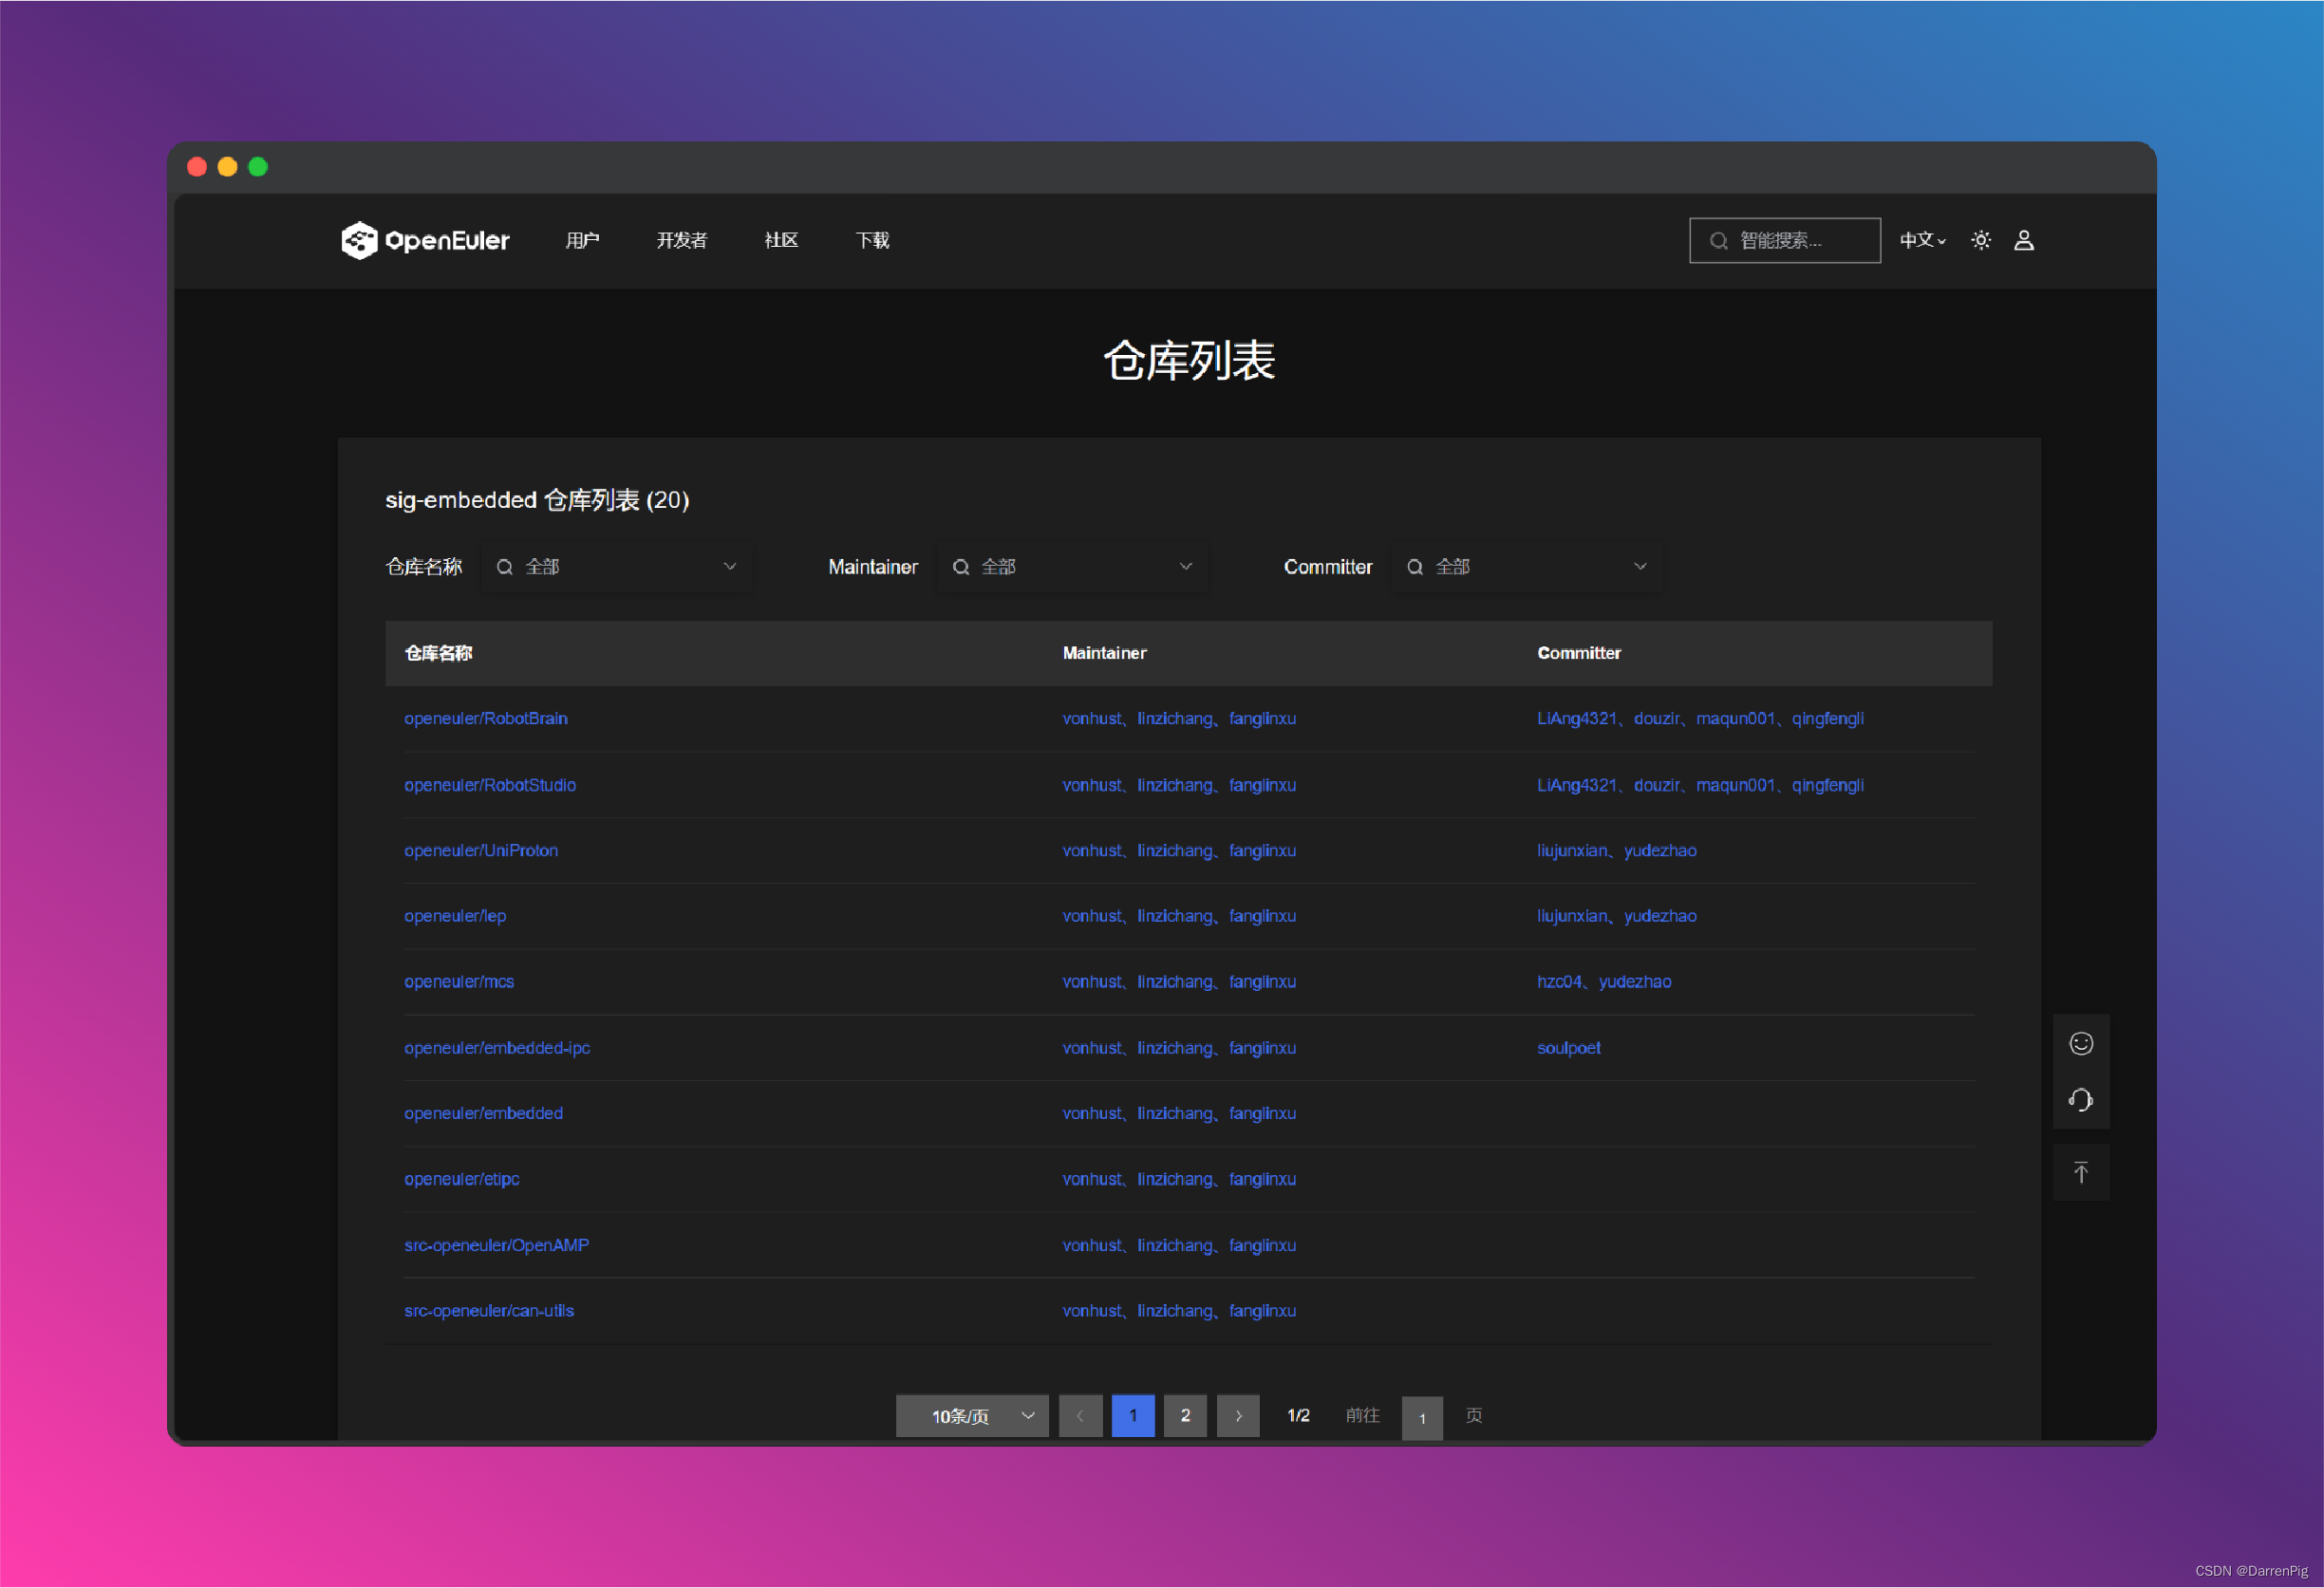Screen dimensions: 2324x1588
Task: Click the back-to-top arrow icon
Action: coord(2081,1172)
